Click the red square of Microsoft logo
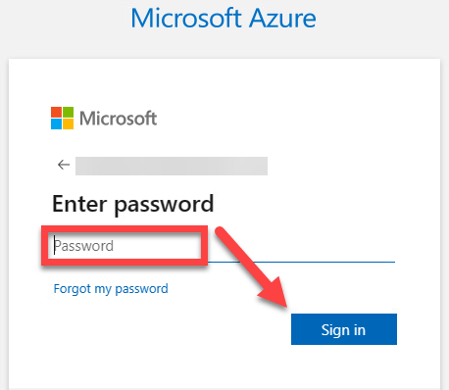 [56, 112]
